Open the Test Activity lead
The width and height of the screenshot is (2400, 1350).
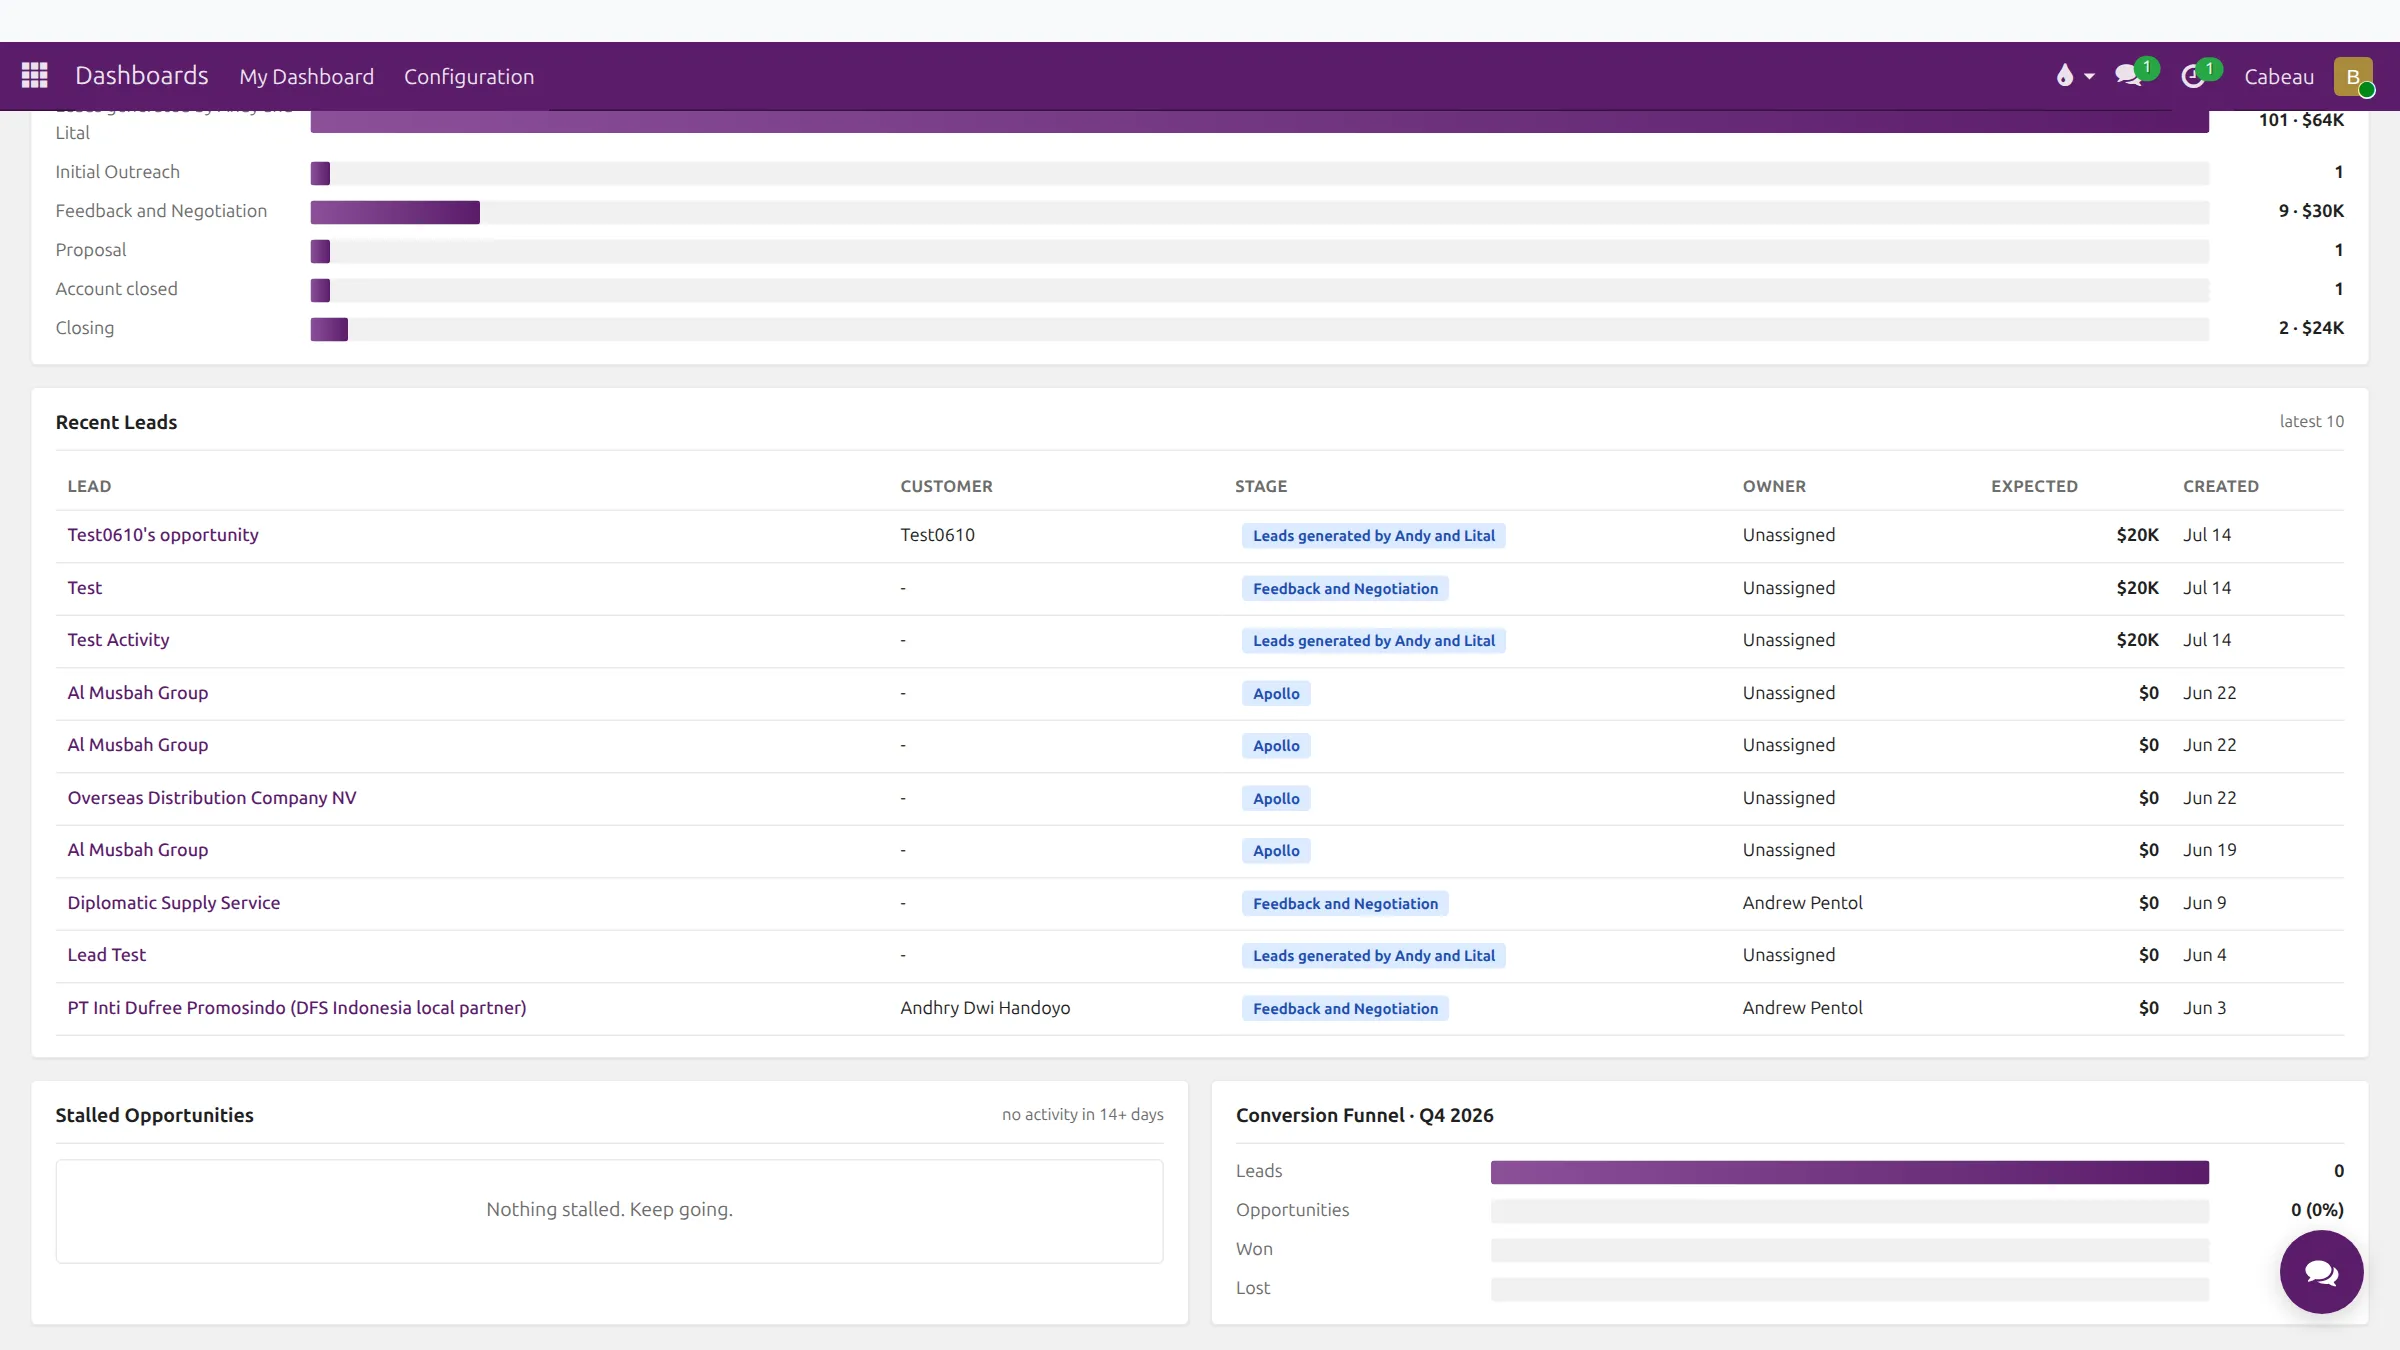pos(118,640)
